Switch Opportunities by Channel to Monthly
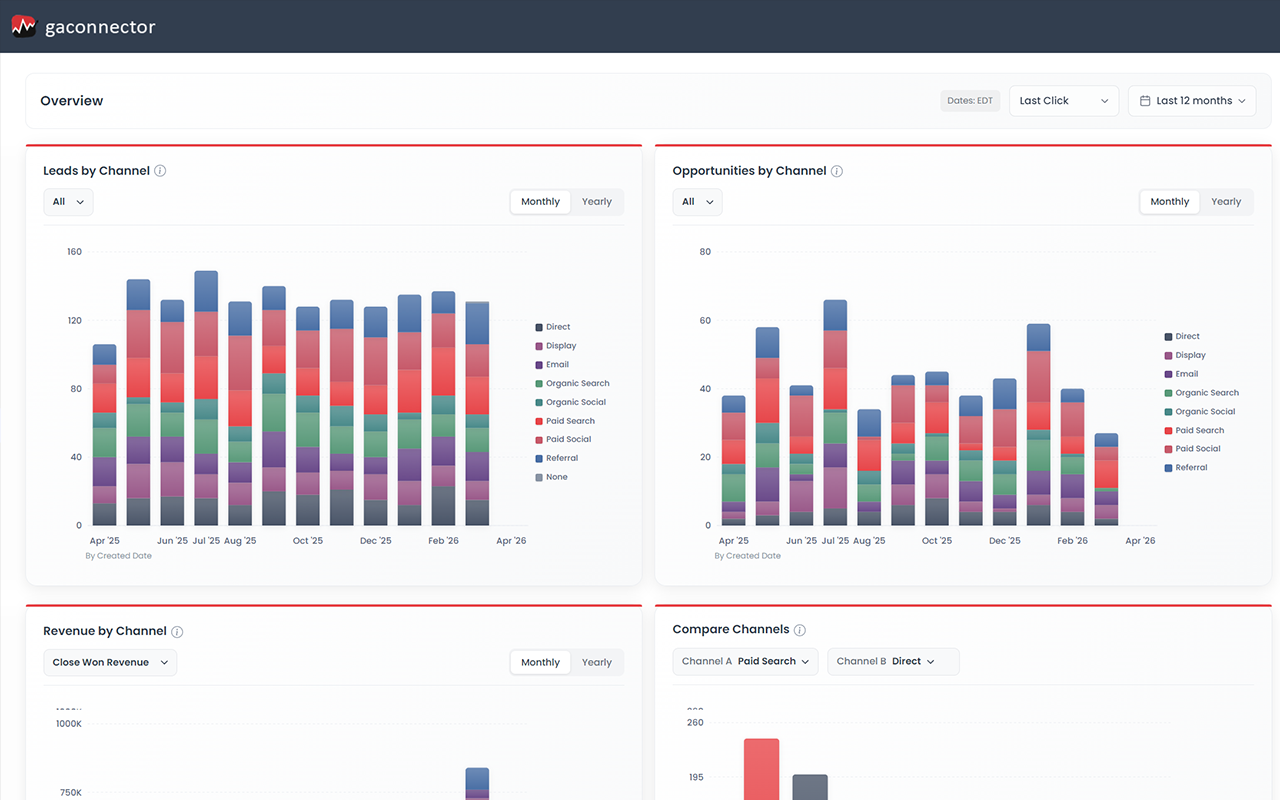 [x=1169, y=202]
